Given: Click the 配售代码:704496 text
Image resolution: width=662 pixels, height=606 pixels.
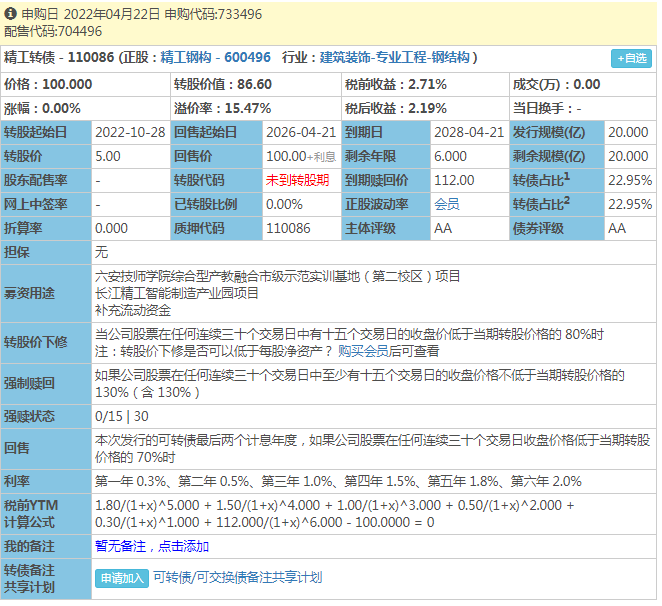Looking at the screenshot, I should pyautogui.click(x=53, y=31).
